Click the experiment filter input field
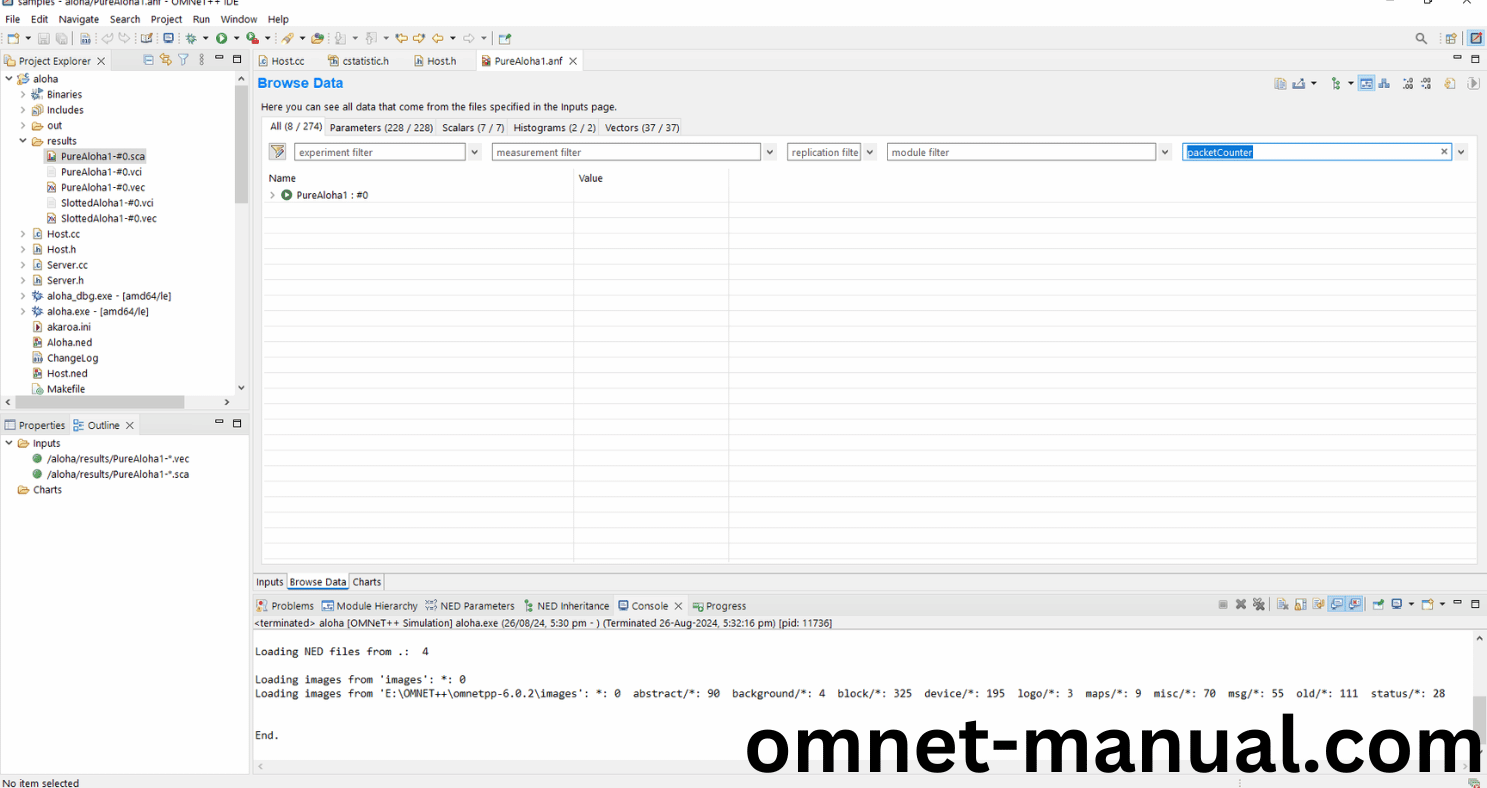Viewport: 1487px width, 788px height. tap(380, 152)
